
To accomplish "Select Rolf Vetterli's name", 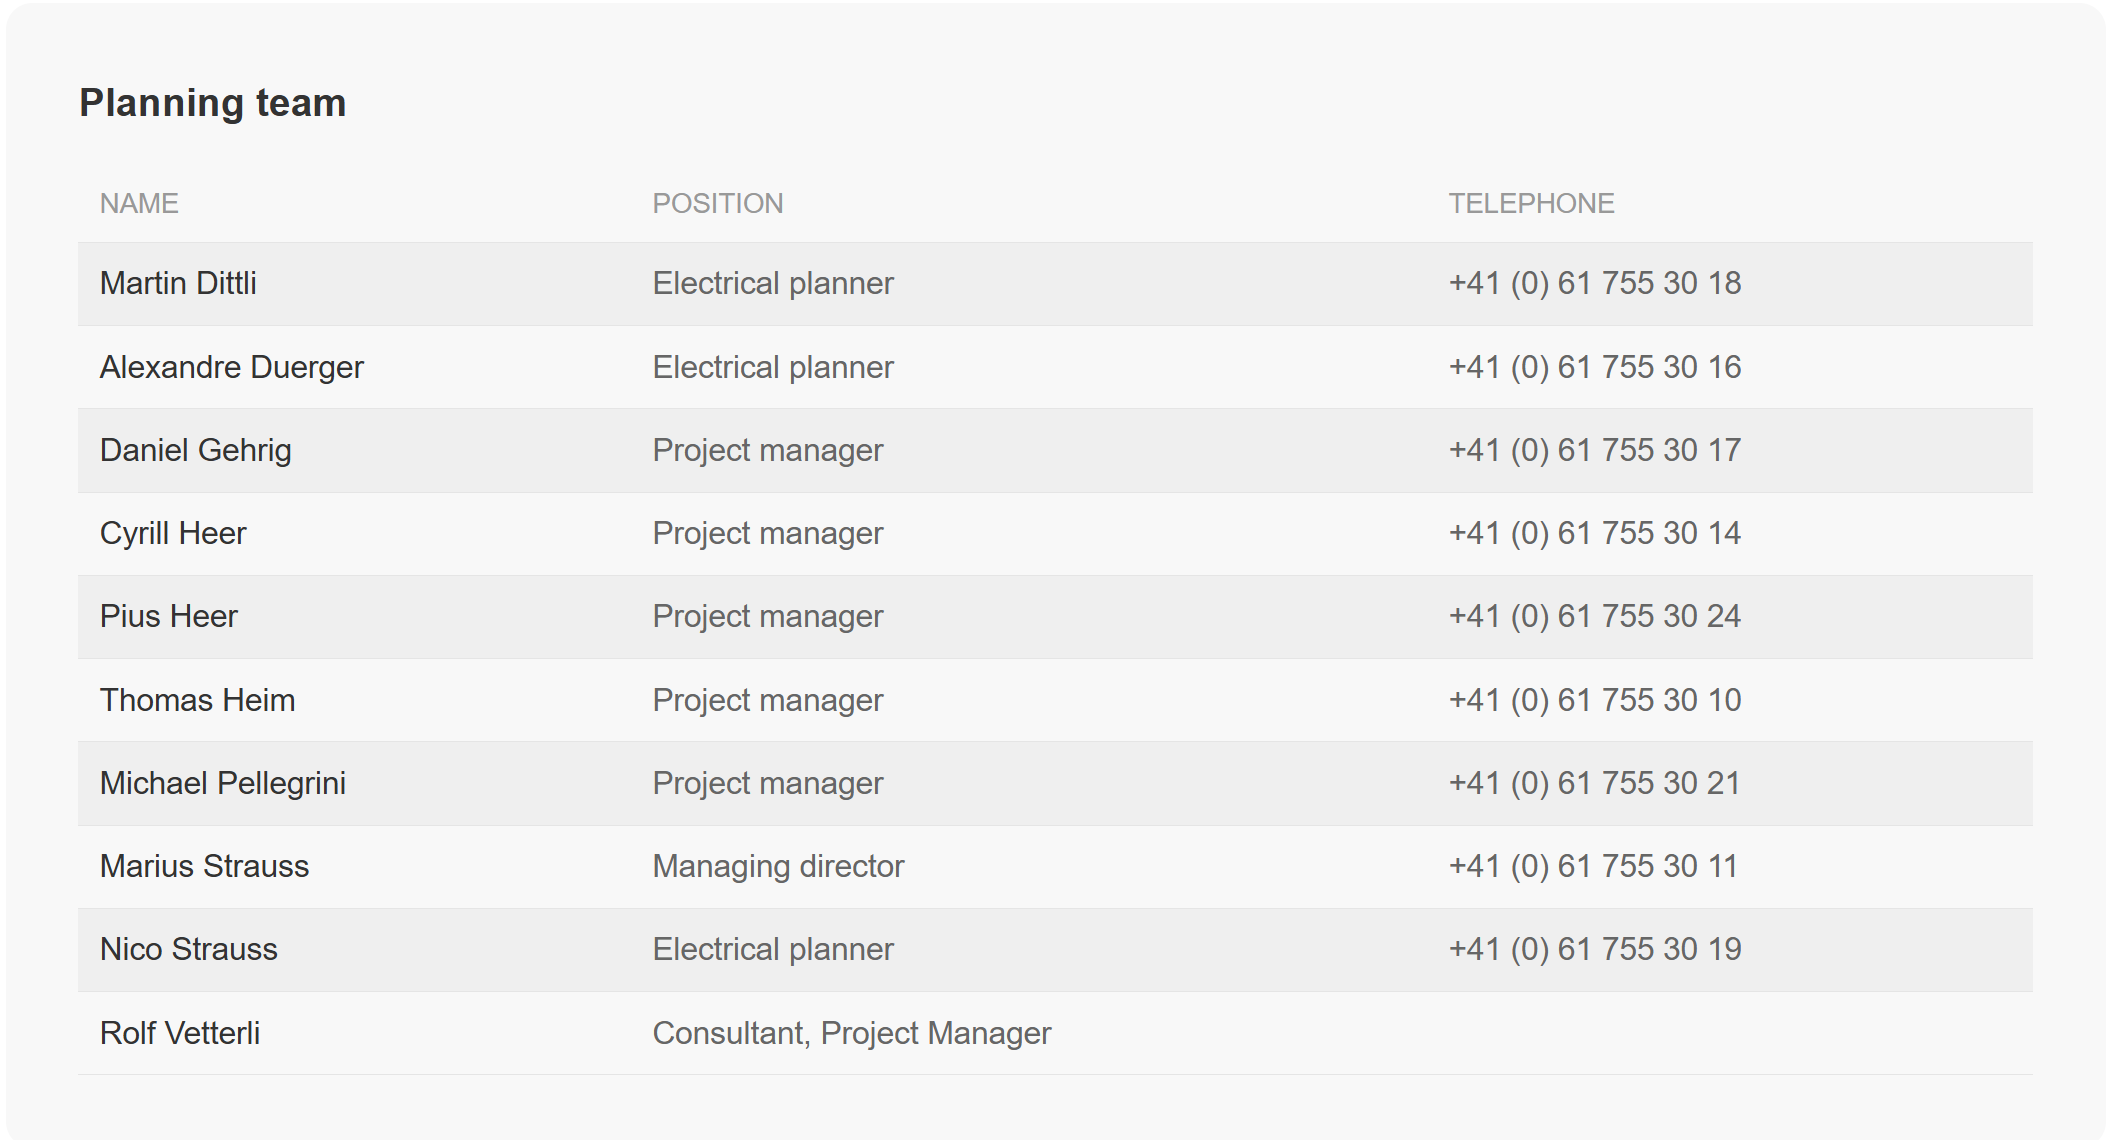I will [x=180, y=1033].
